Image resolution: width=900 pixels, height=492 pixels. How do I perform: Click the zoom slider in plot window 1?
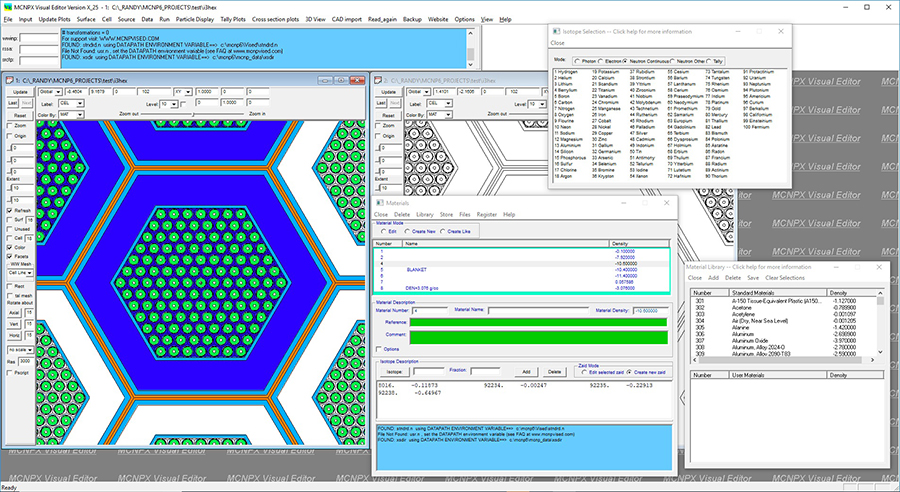click(x=194, y=114)
